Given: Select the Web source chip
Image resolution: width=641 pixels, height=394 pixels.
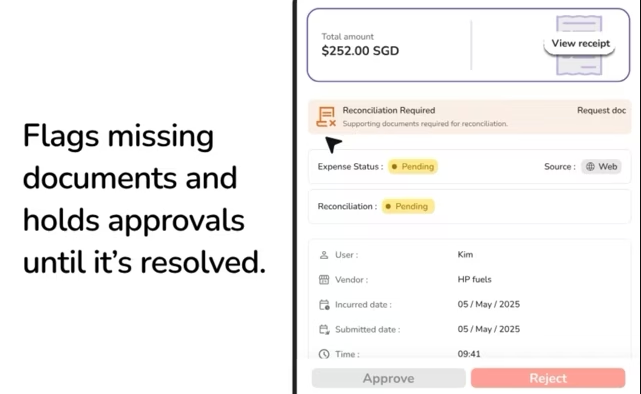Looking at the screenshot, I should [x=601, y=166].
